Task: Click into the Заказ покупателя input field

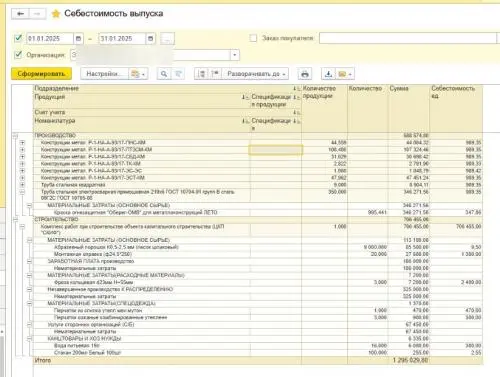Action: click(408, 38)
